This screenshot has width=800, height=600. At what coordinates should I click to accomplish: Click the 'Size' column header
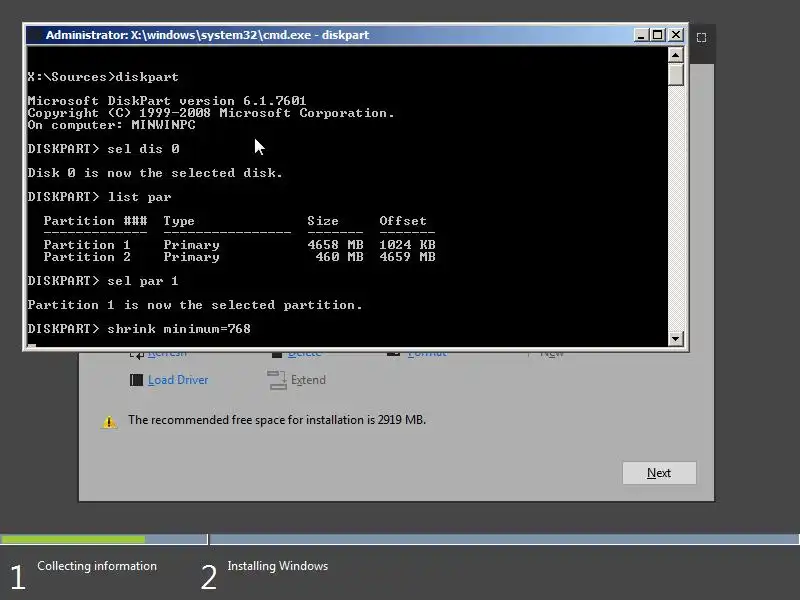(322, 221)
